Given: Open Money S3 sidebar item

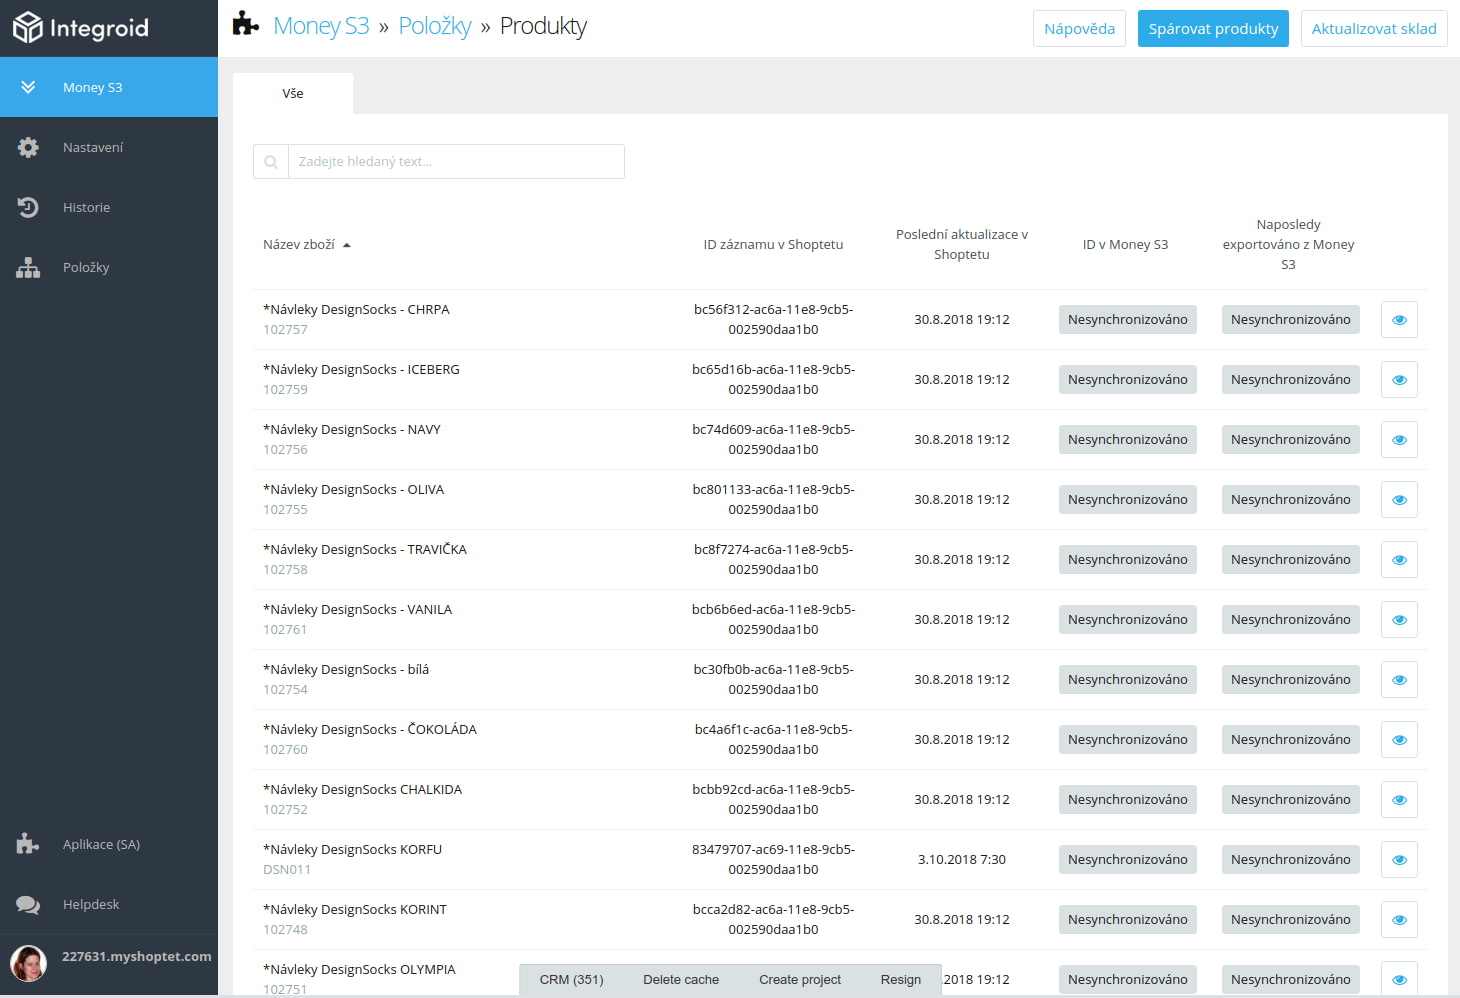Looking at the screenshot, I should click(x=109, y=87).
